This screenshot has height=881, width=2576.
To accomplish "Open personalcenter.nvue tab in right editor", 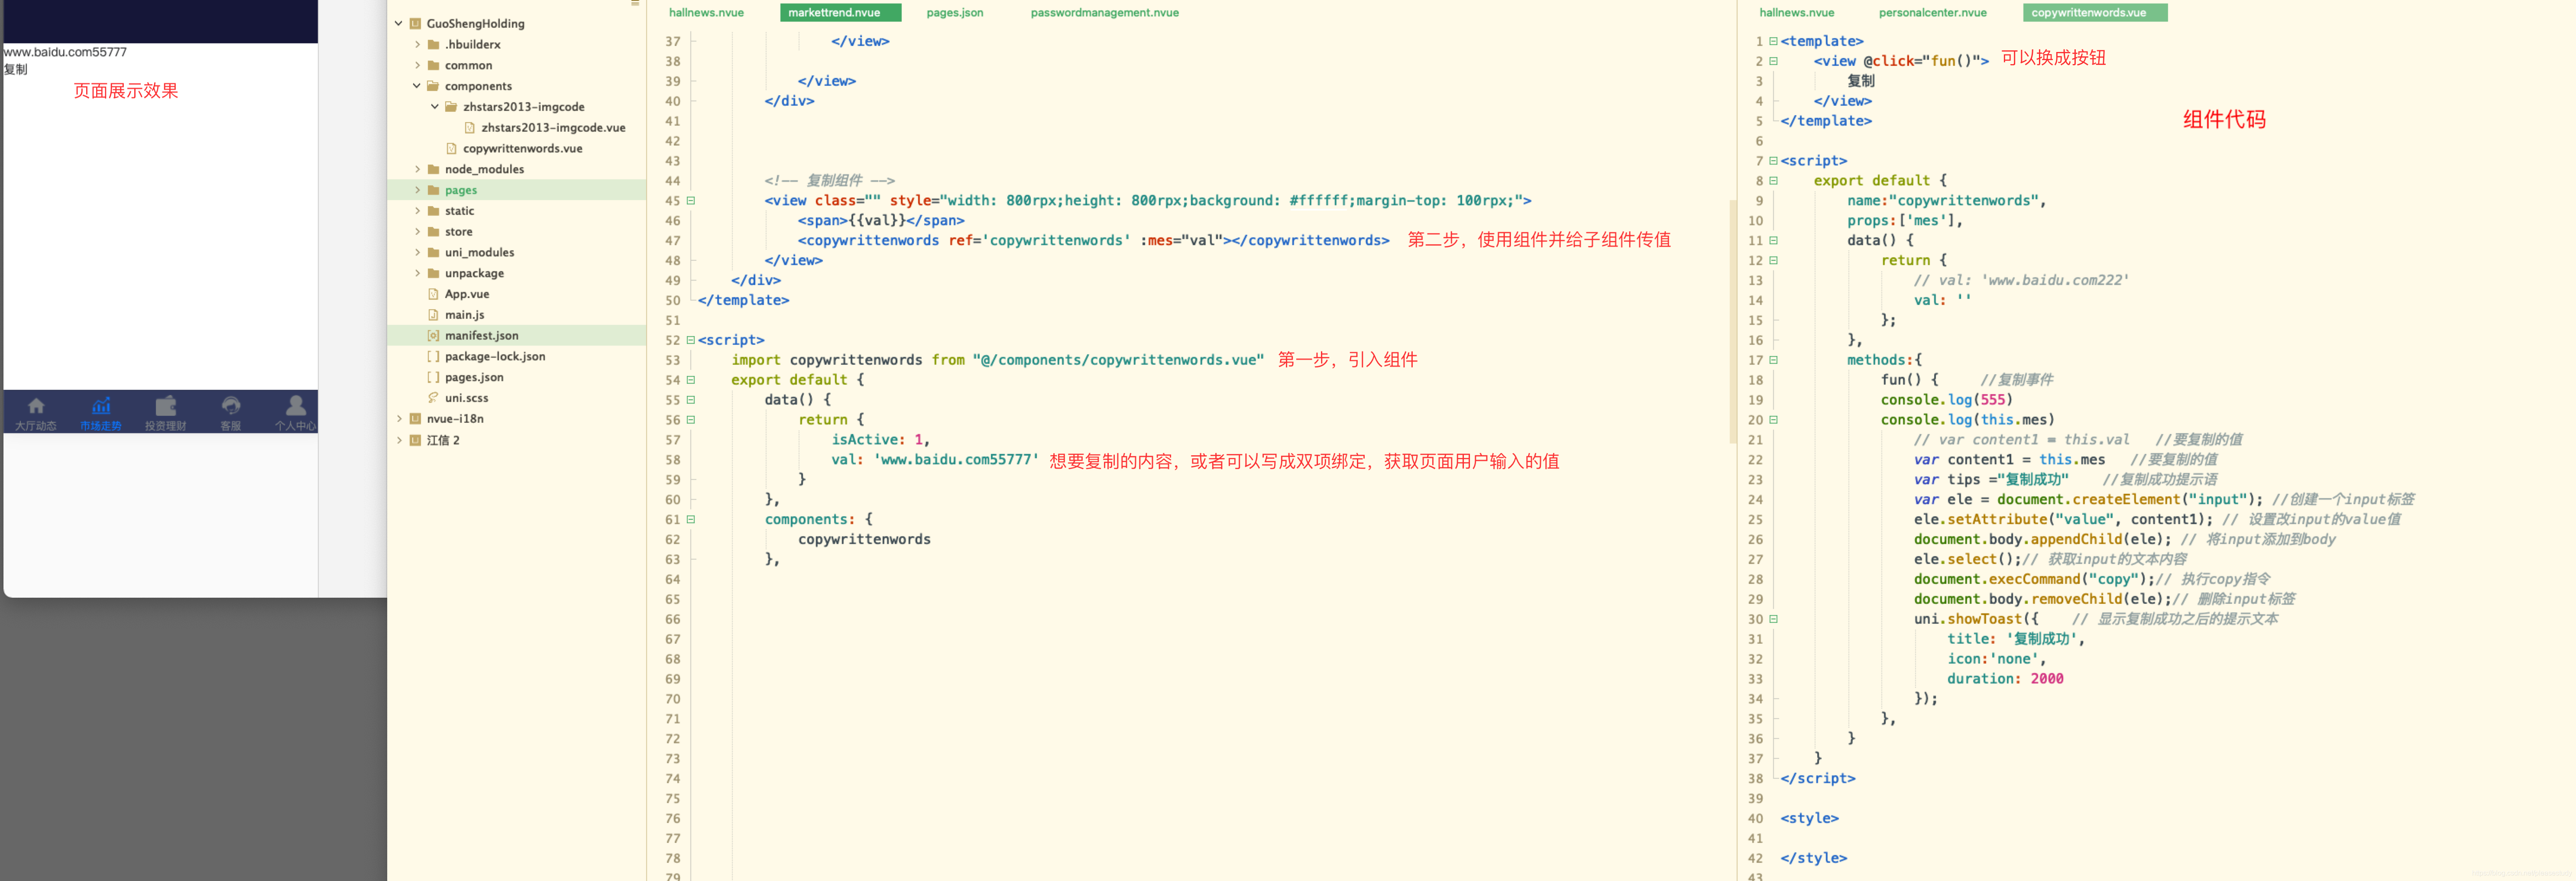I will (1932, 13).
